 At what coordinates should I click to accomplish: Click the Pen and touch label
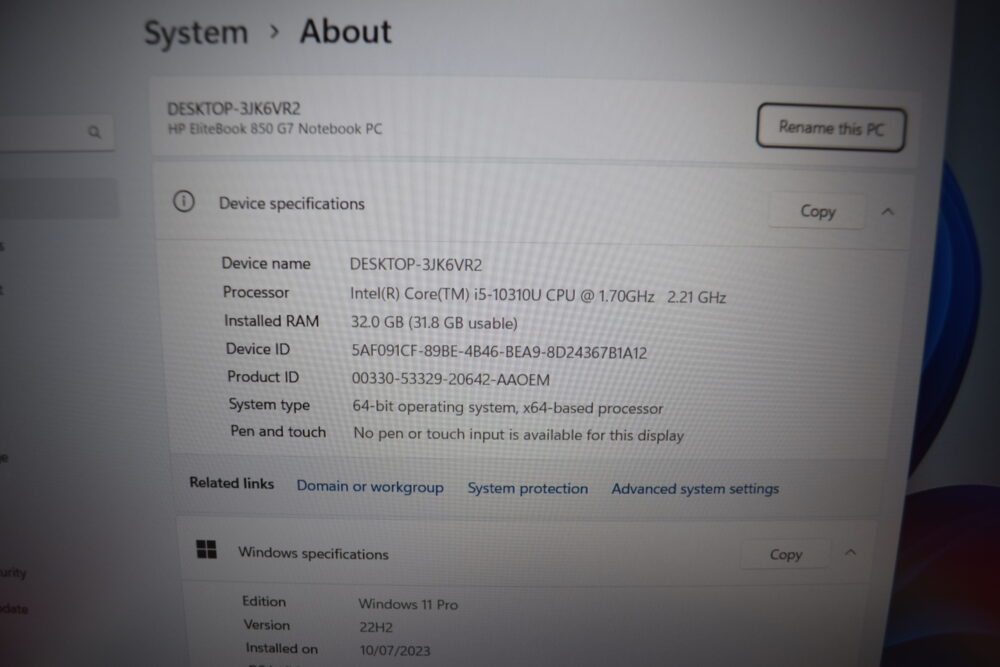[x=278, y=432]
